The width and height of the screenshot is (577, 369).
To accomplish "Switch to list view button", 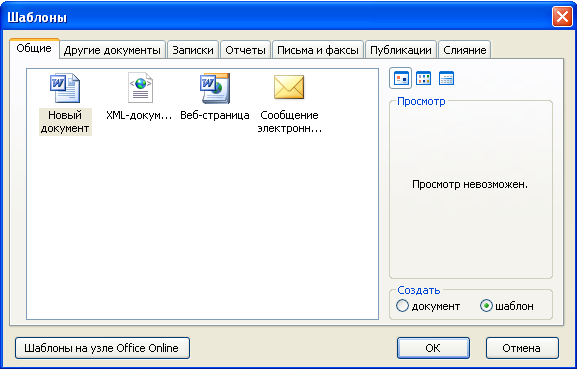I will click(x=424, y=78).
